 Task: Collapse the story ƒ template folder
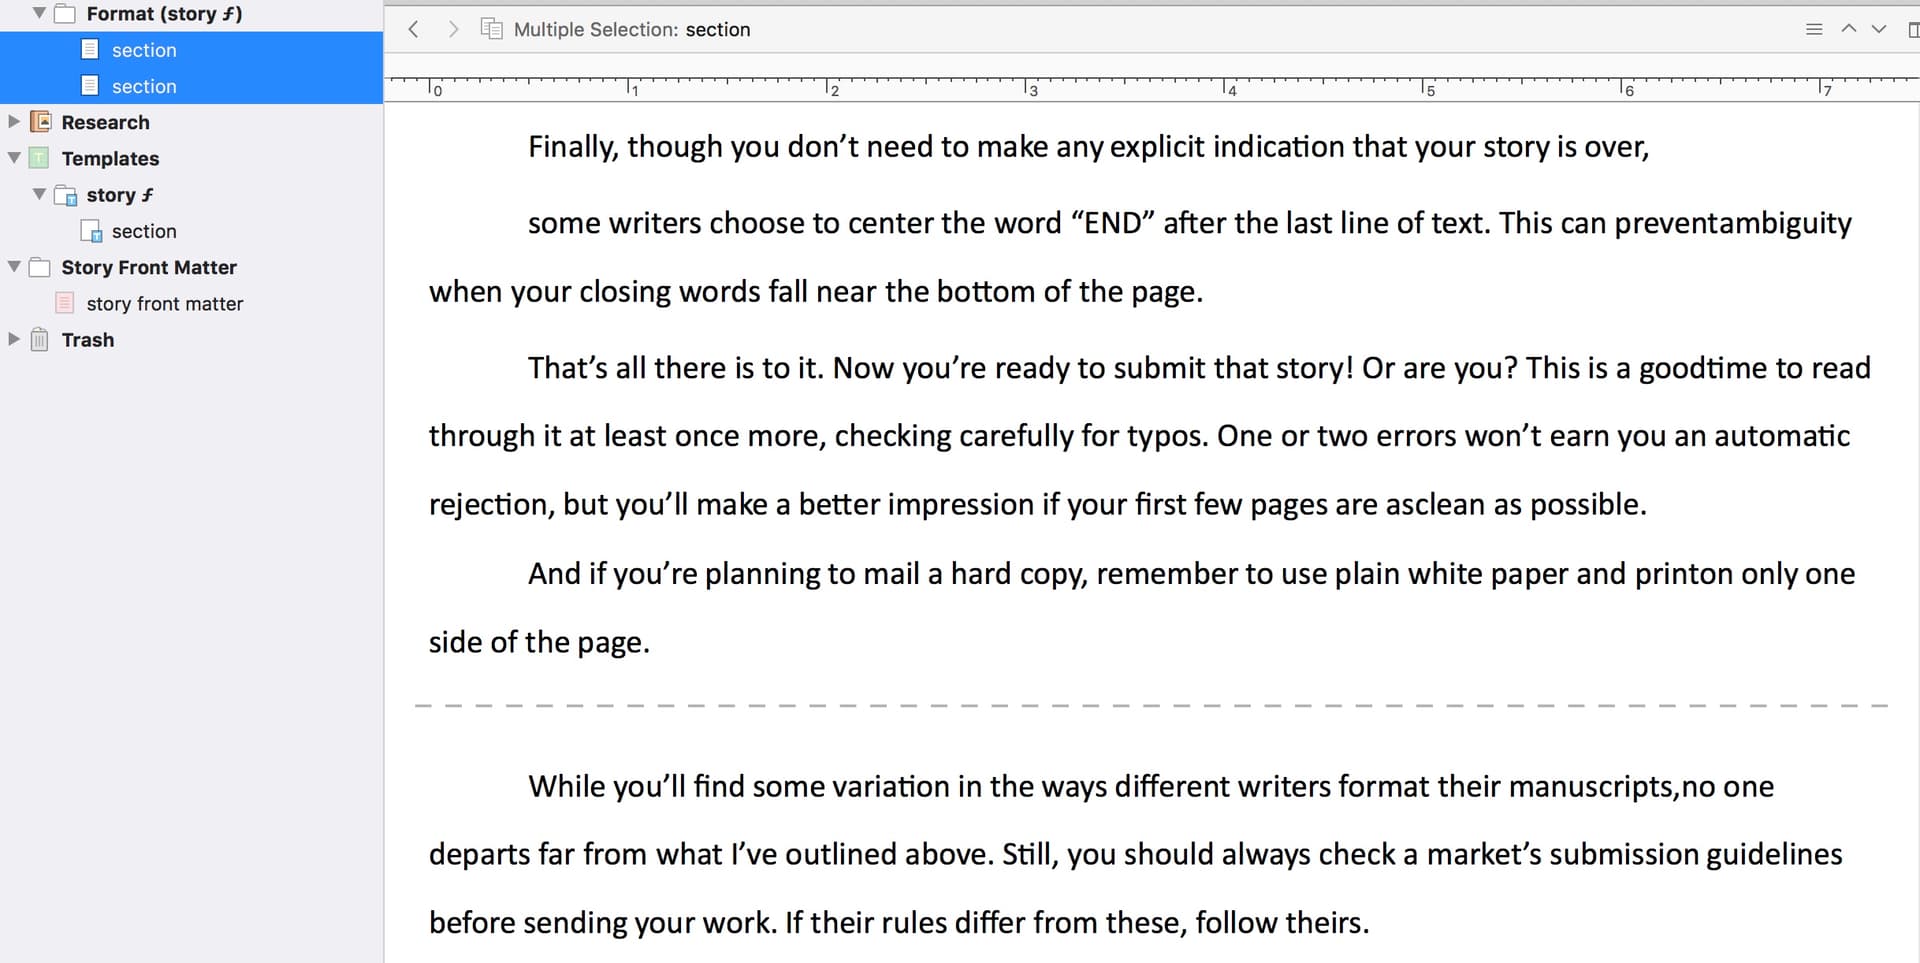click(39, 194)
